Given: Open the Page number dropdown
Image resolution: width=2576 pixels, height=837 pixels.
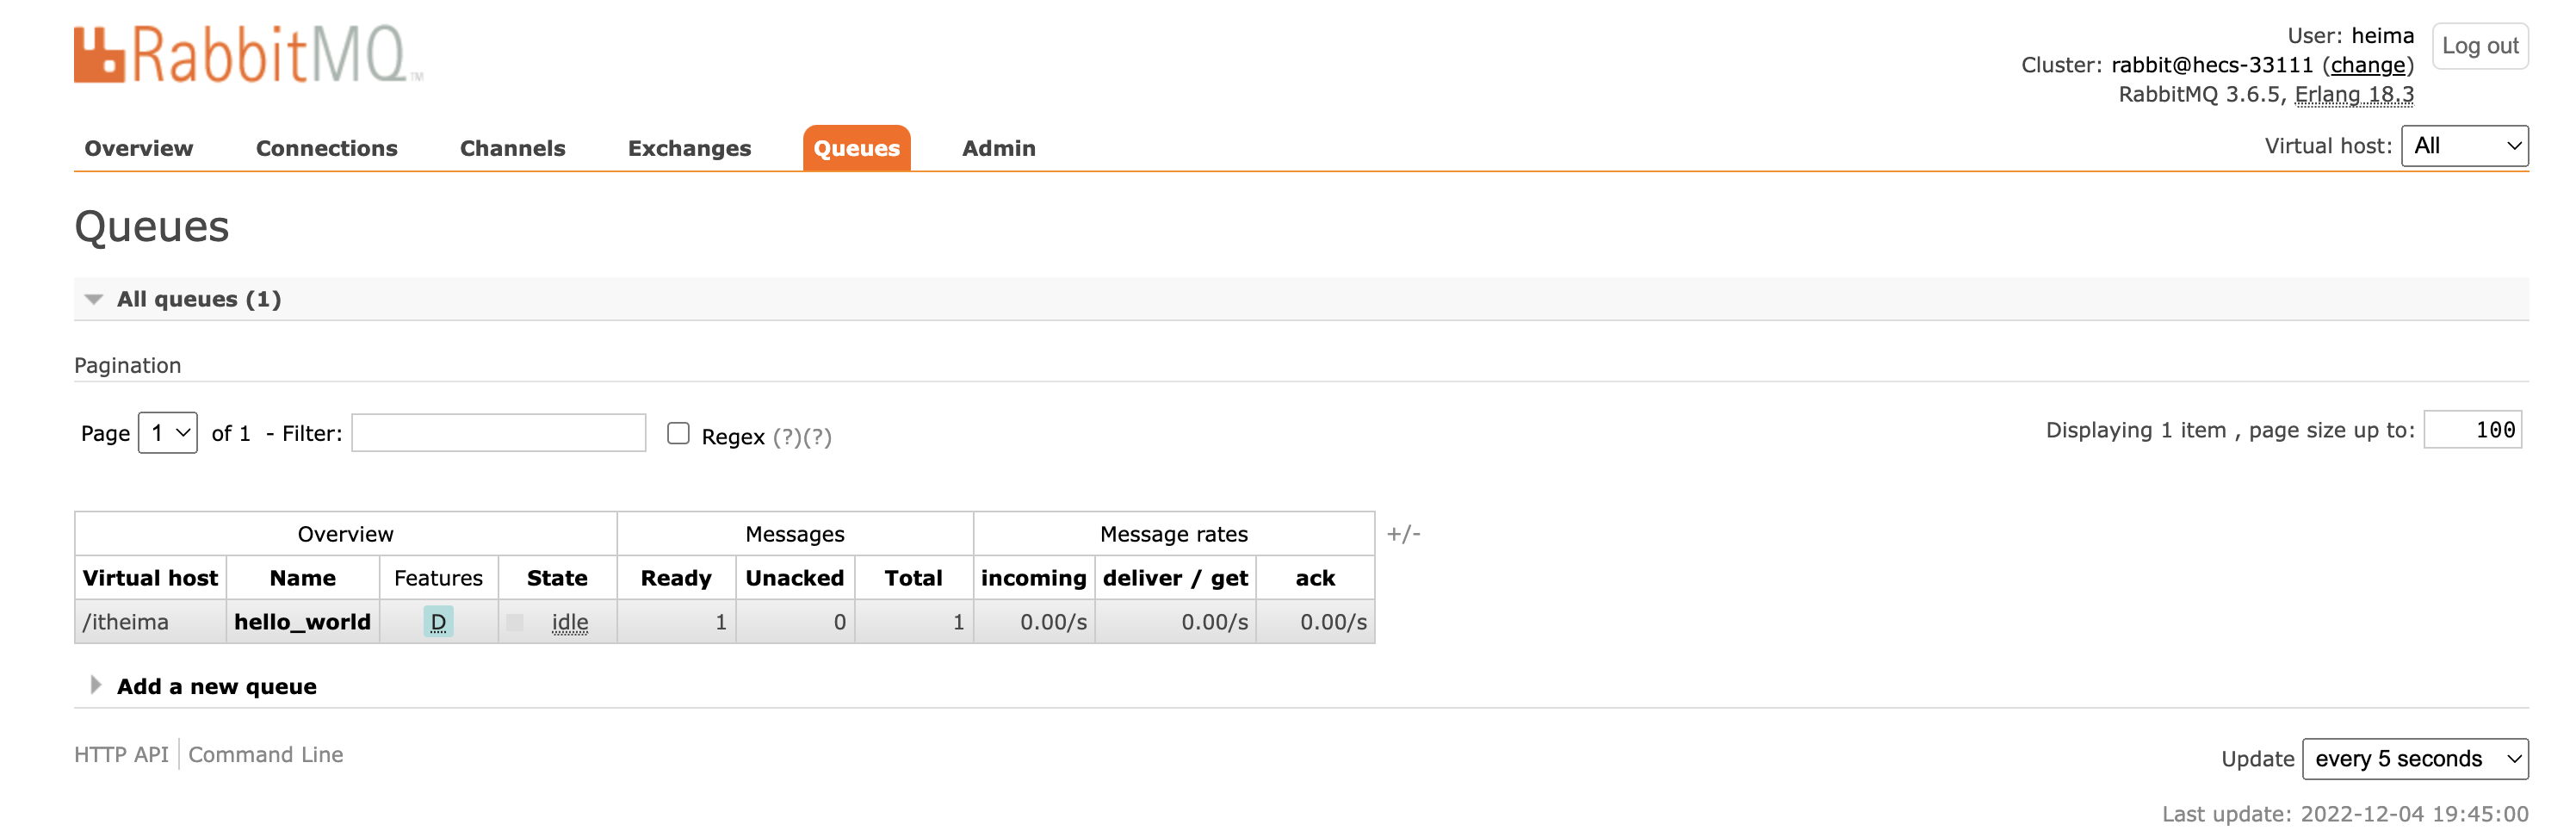Looking at the screenshot, I should pos(168,433).
